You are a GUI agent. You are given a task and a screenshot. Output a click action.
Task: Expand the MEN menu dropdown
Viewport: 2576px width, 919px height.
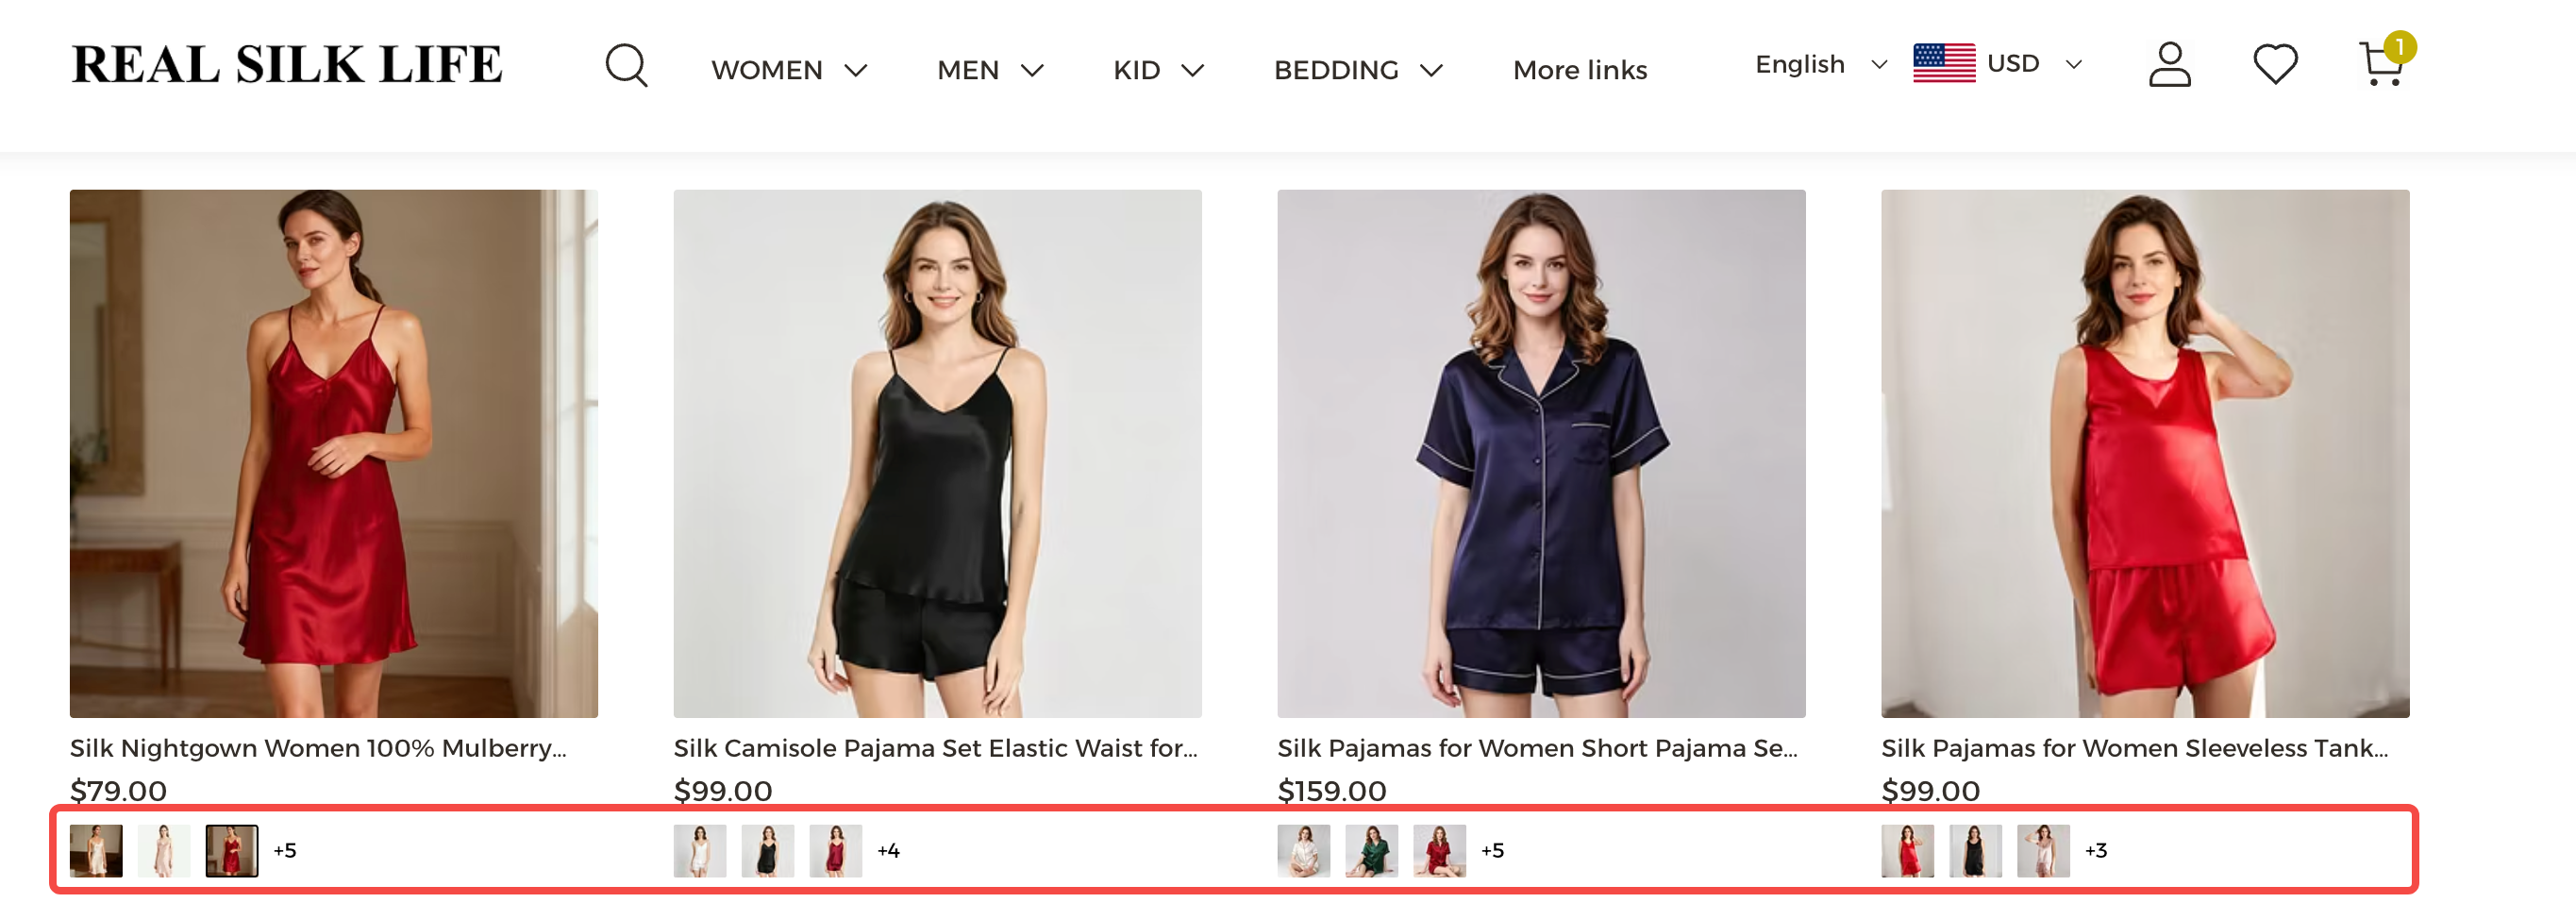(x=990, y=70)
